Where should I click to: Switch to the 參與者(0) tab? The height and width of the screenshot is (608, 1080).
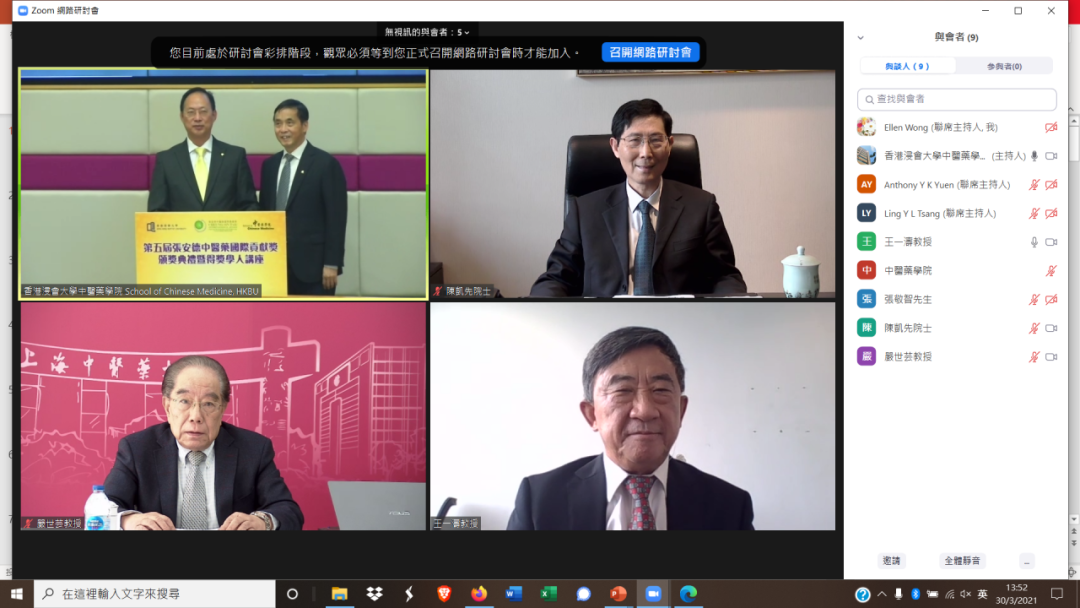(x=1004, y=66)
